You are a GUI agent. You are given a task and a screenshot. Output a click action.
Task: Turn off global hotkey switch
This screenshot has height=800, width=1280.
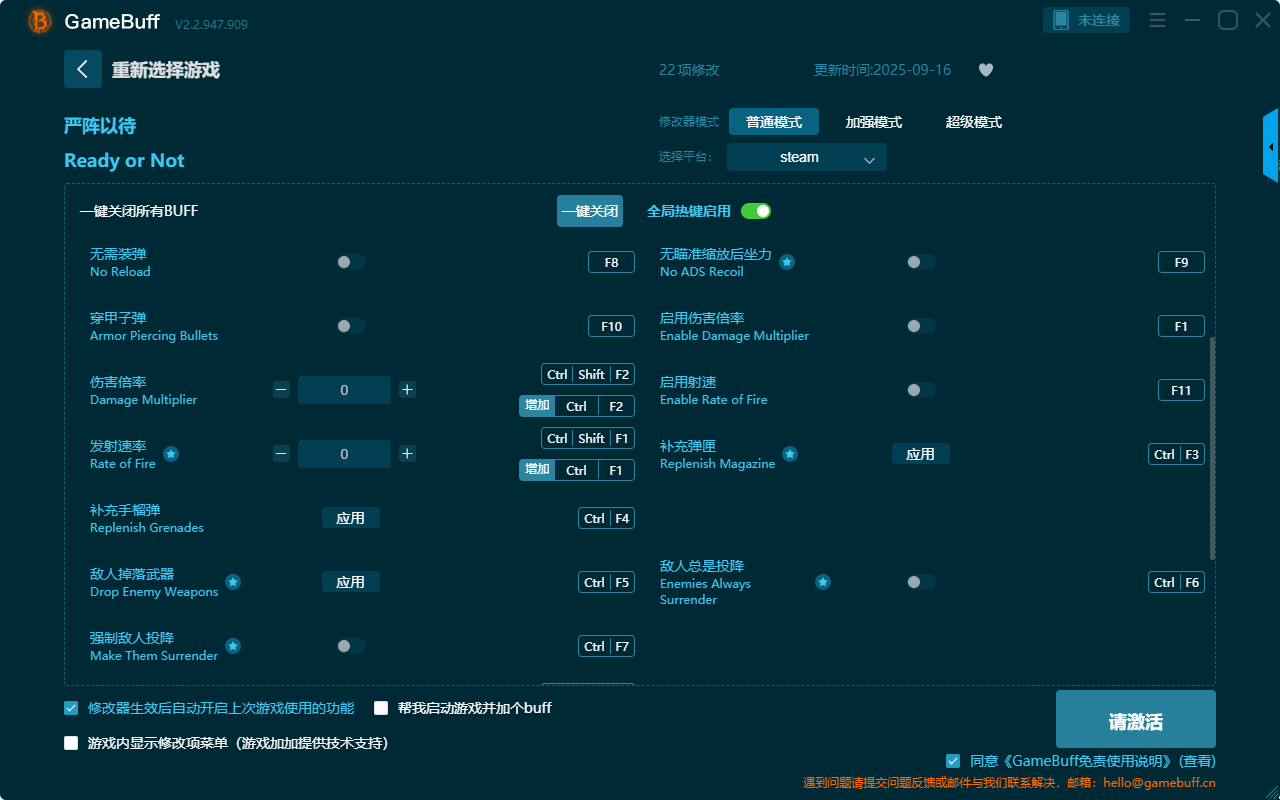[x=756, y=211]
